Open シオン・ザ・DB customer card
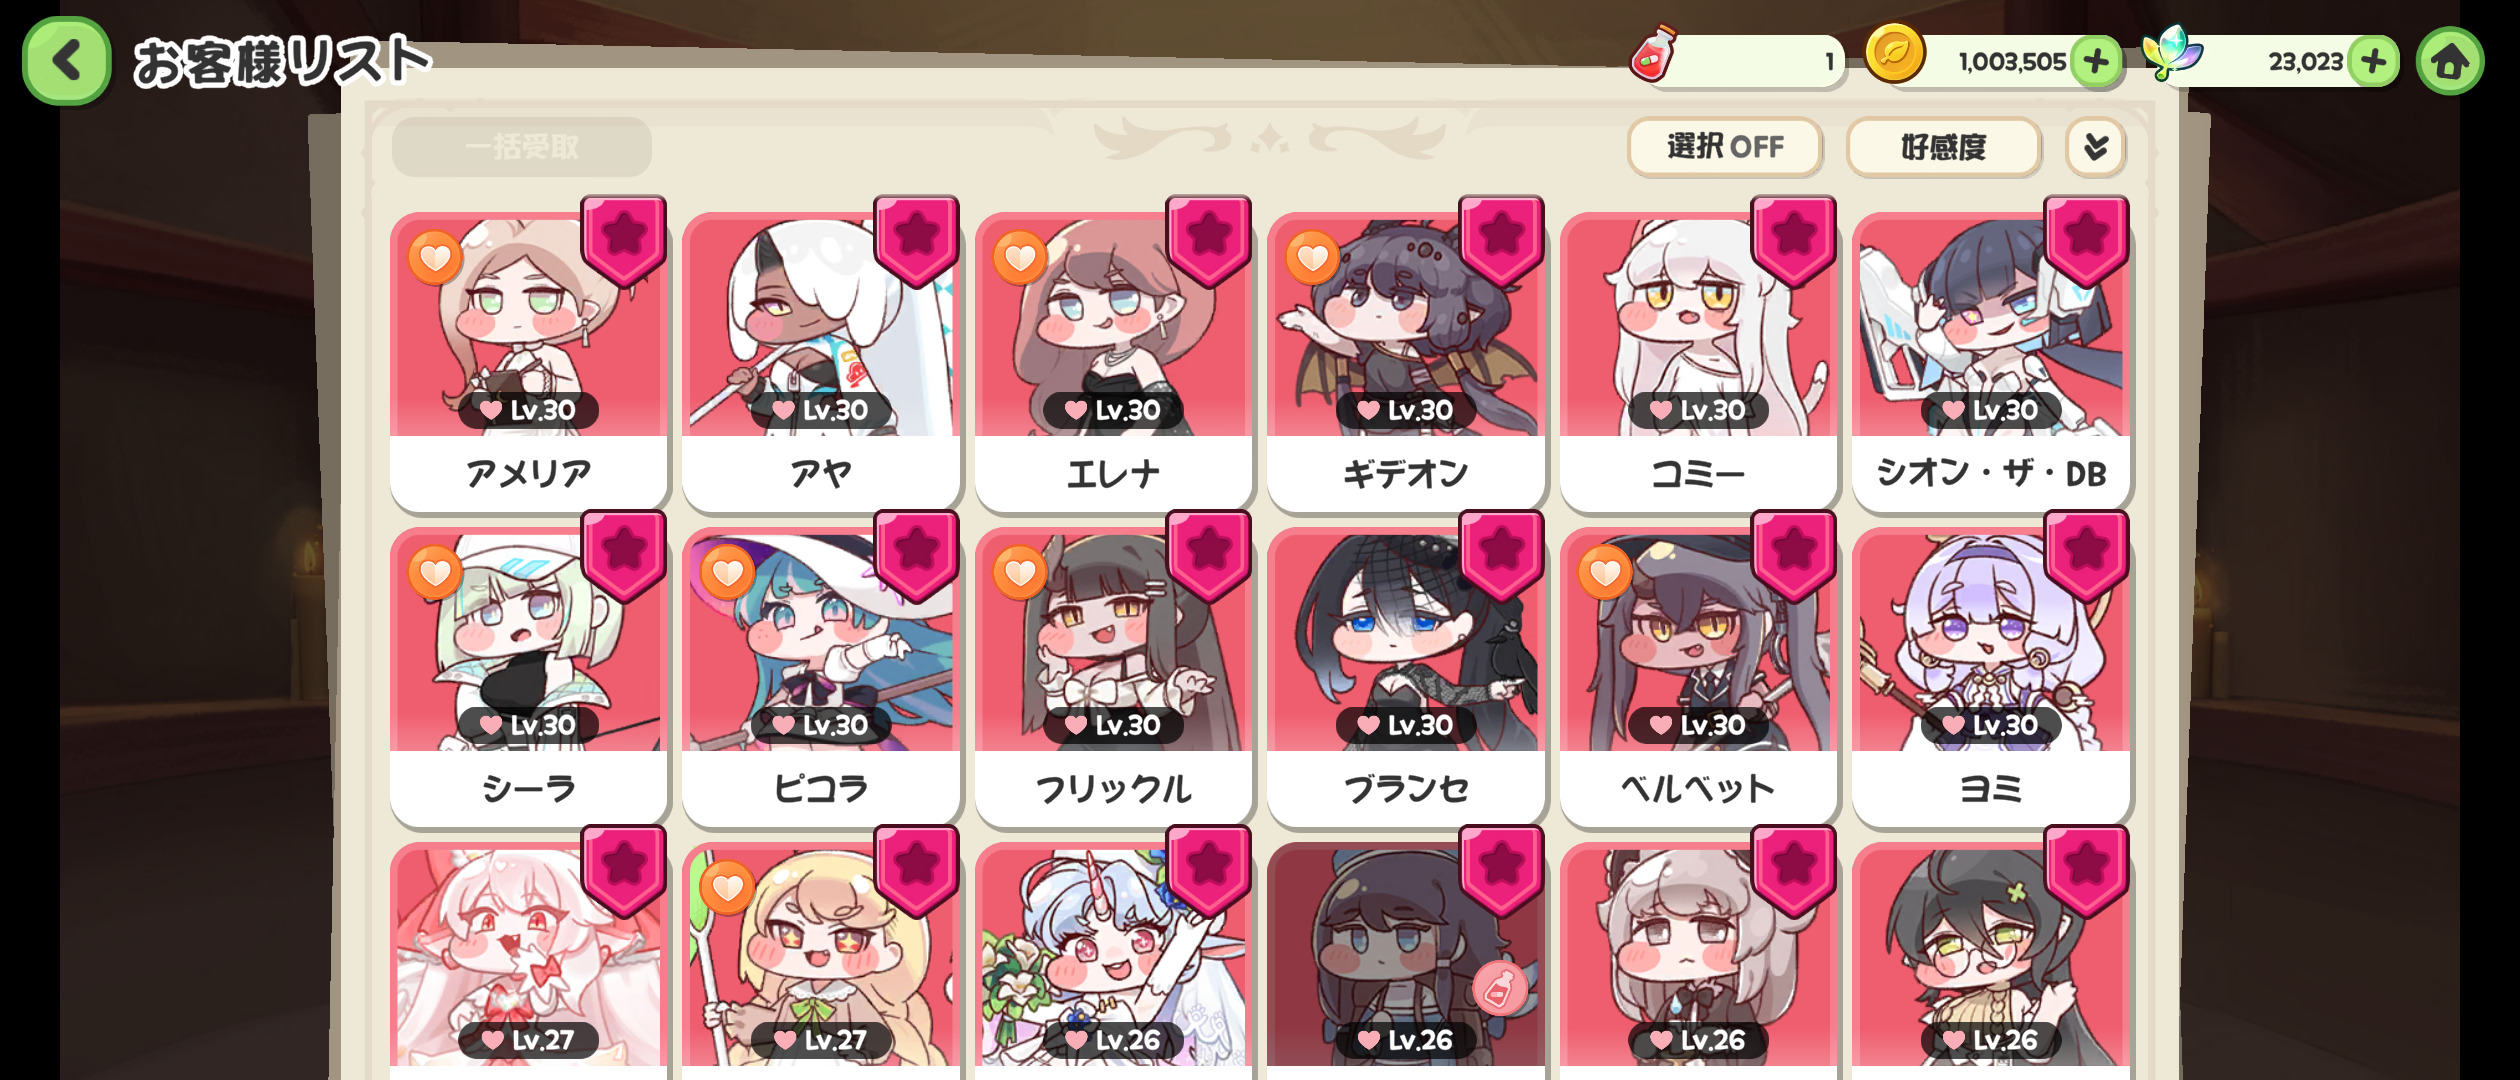2520x1080 pixels. (x=1990, y=361)
